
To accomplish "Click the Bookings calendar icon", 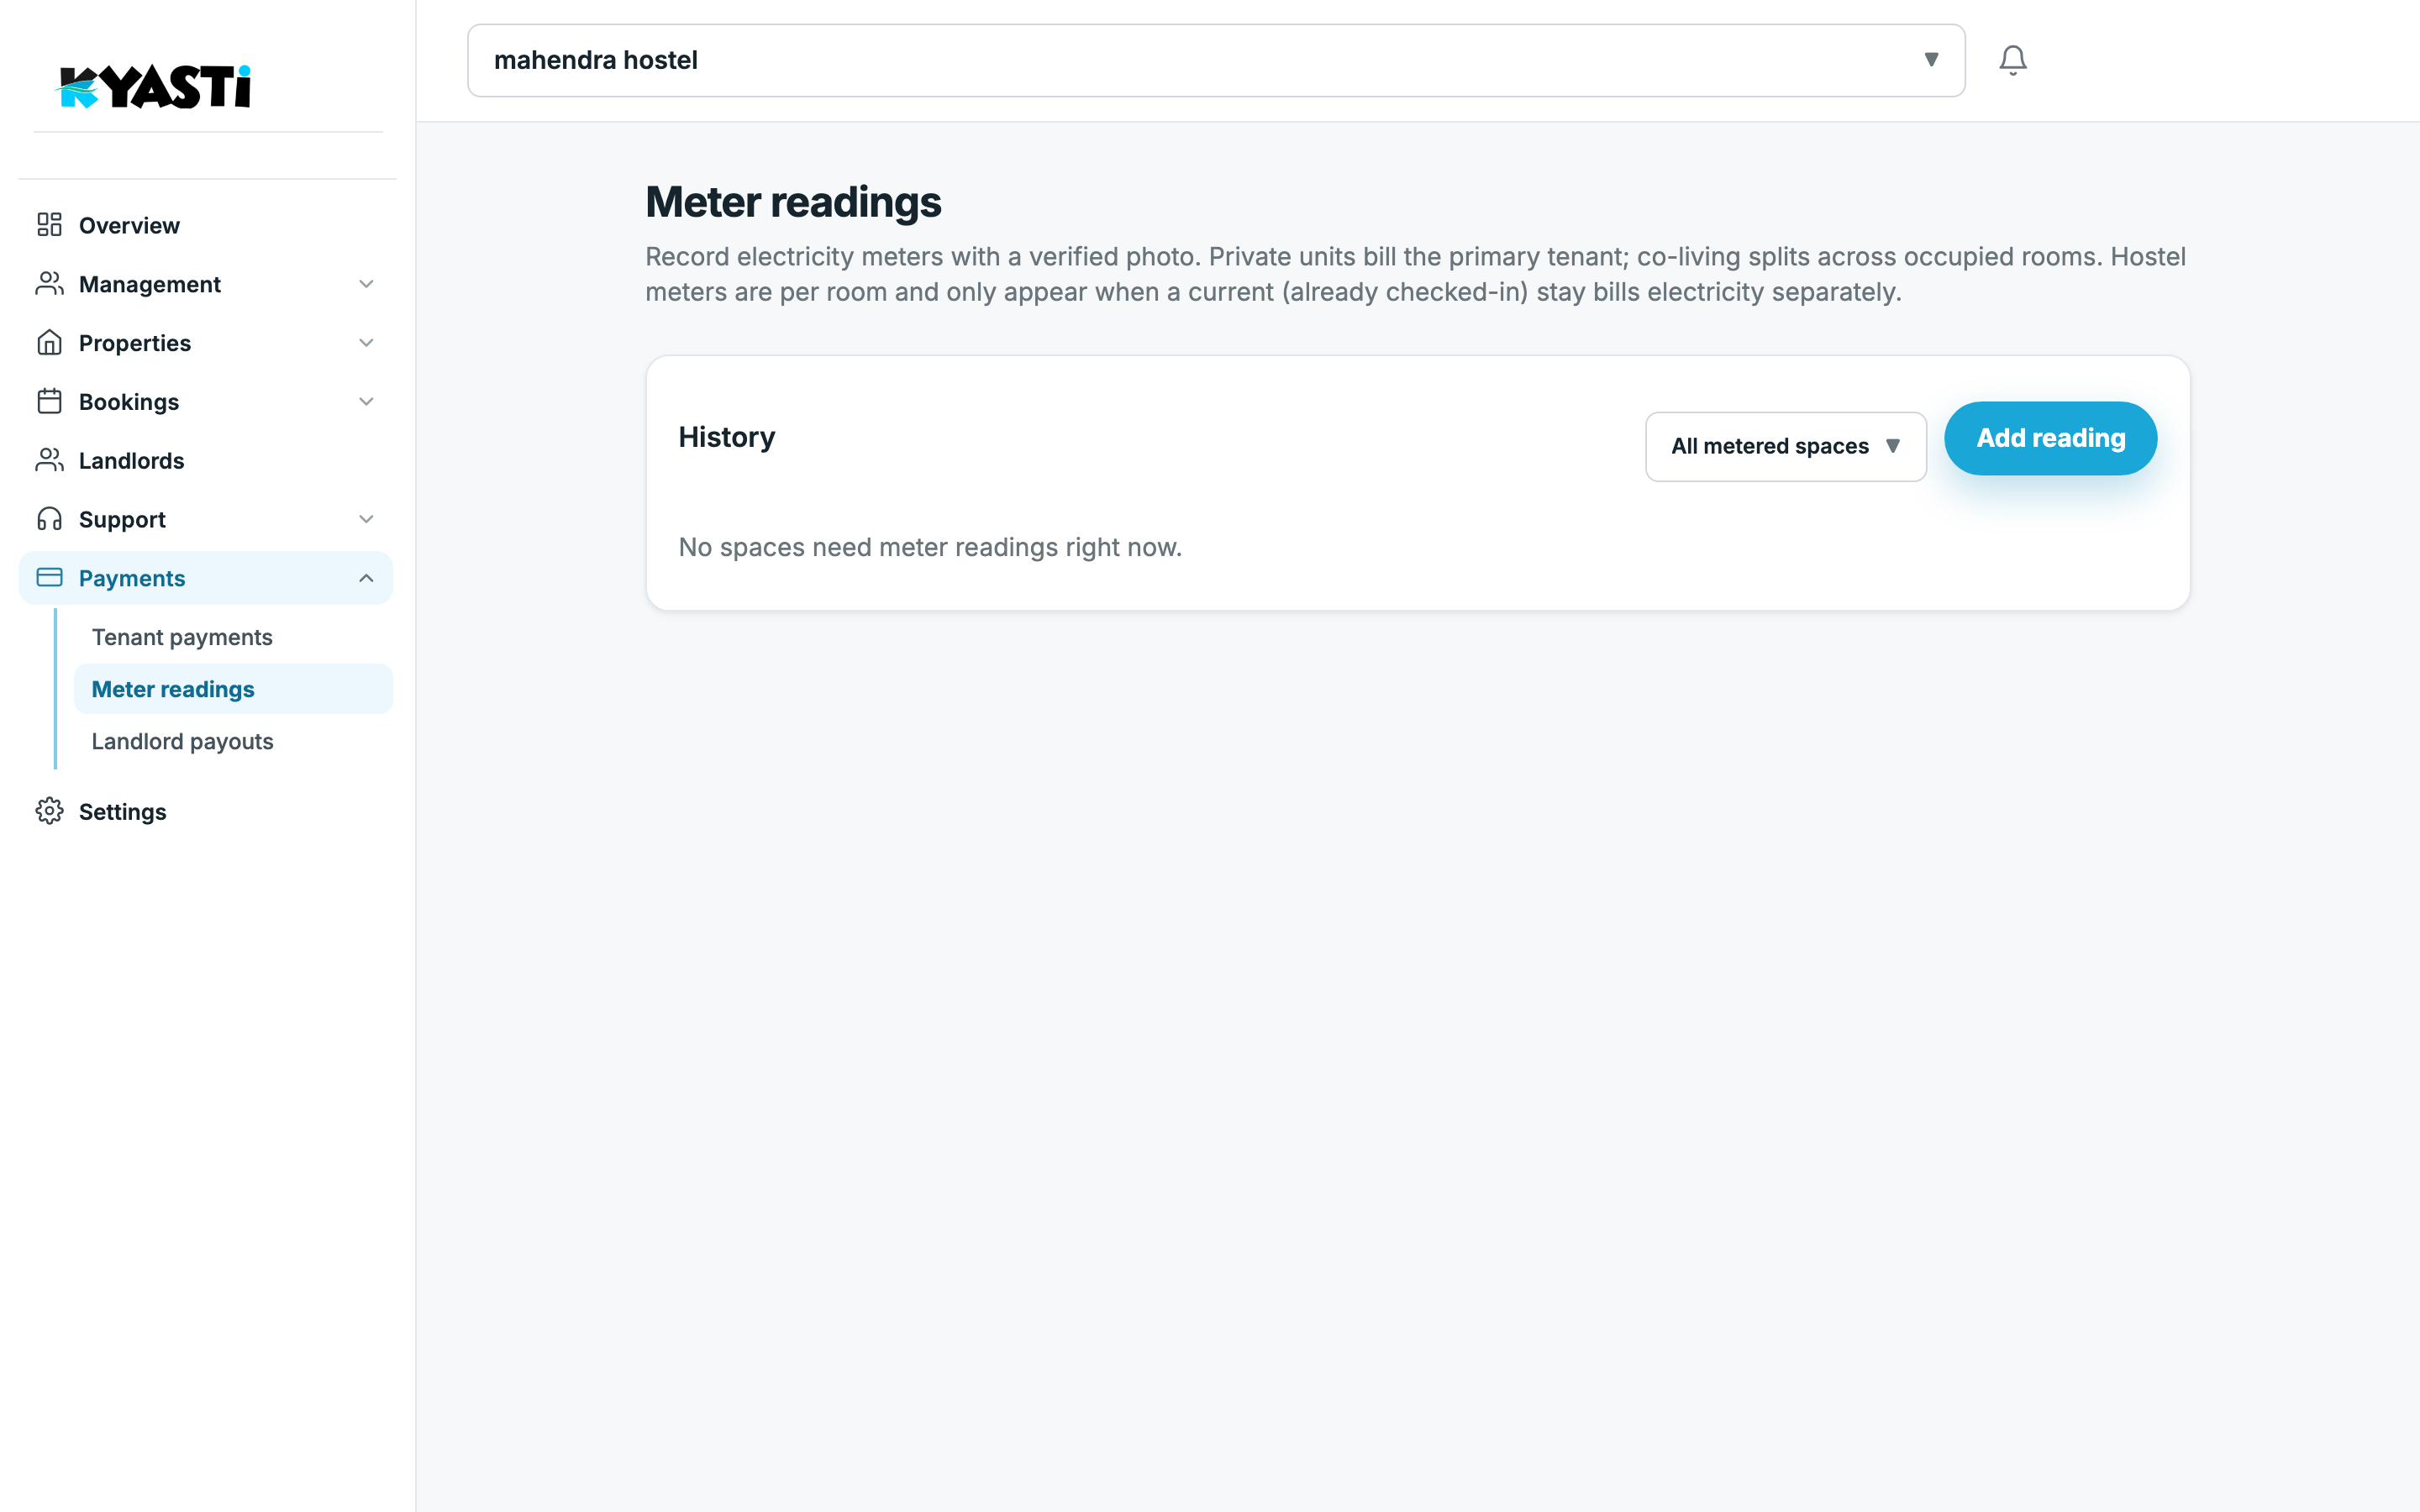I will (49, 401).
